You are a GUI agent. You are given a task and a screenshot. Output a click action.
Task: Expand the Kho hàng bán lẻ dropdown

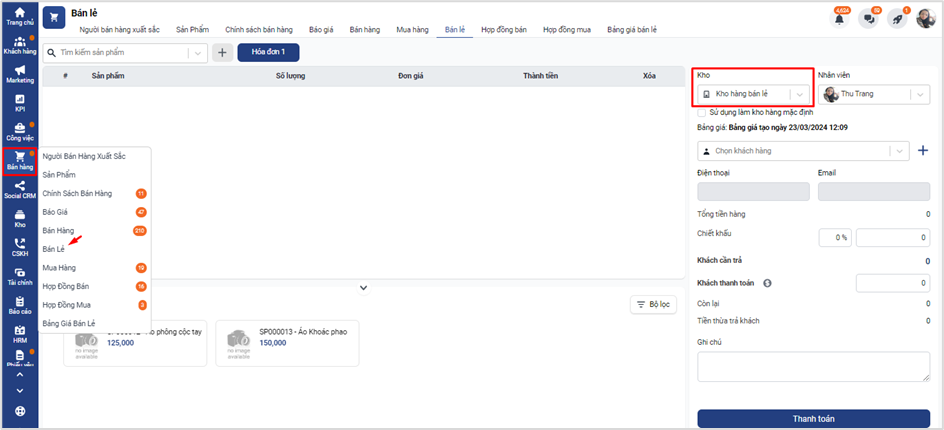[x=798, y=94]
